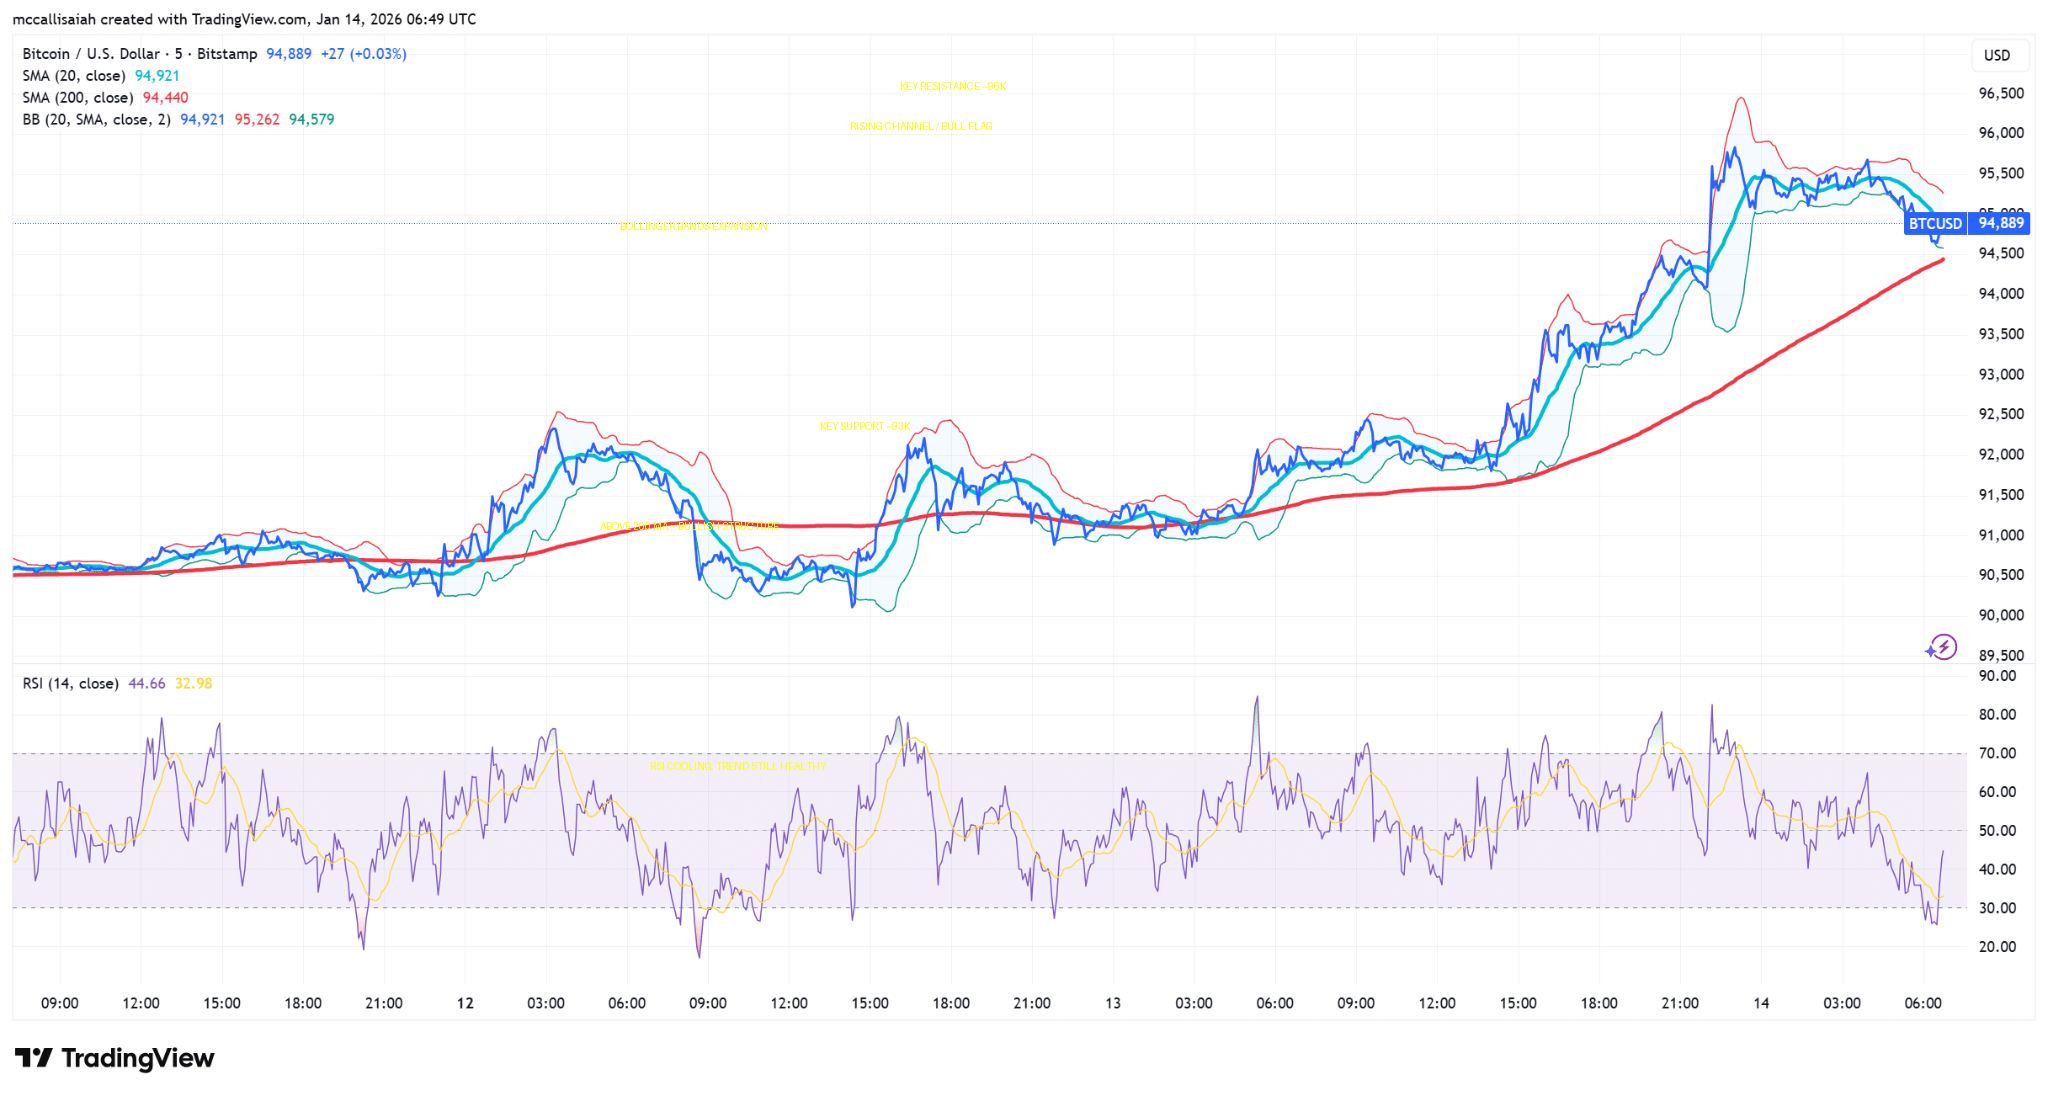Open RSI (14, close) indicator settings
Viewport: 2048px width, 1095px height.
click(72, 683)
